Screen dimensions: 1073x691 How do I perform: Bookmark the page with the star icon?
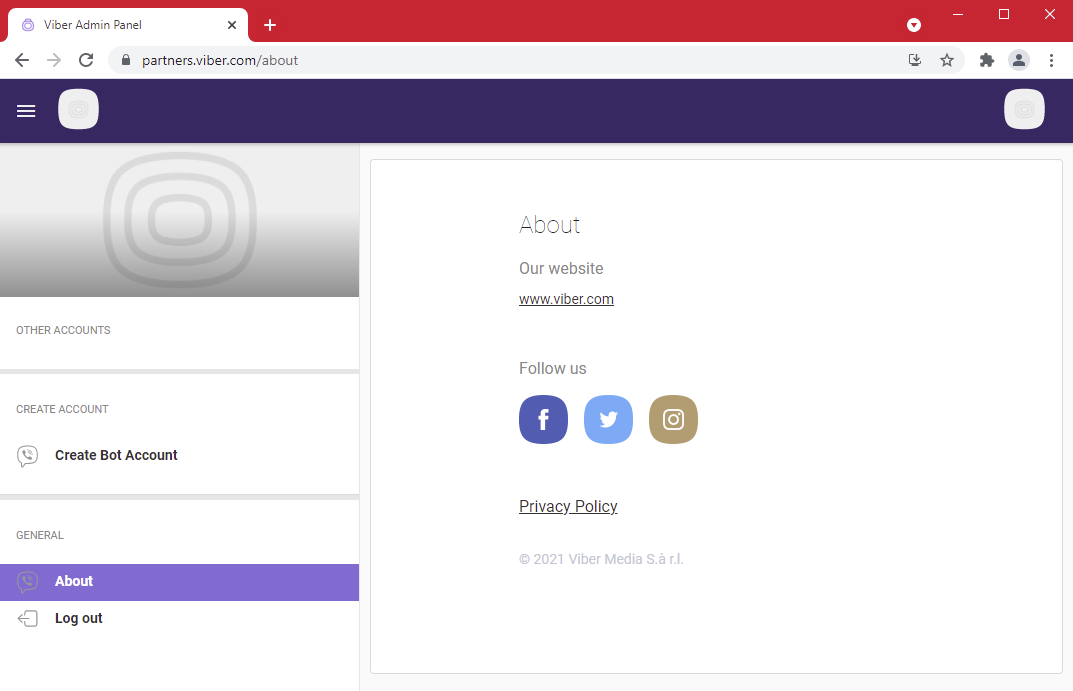tap(947, 60)
